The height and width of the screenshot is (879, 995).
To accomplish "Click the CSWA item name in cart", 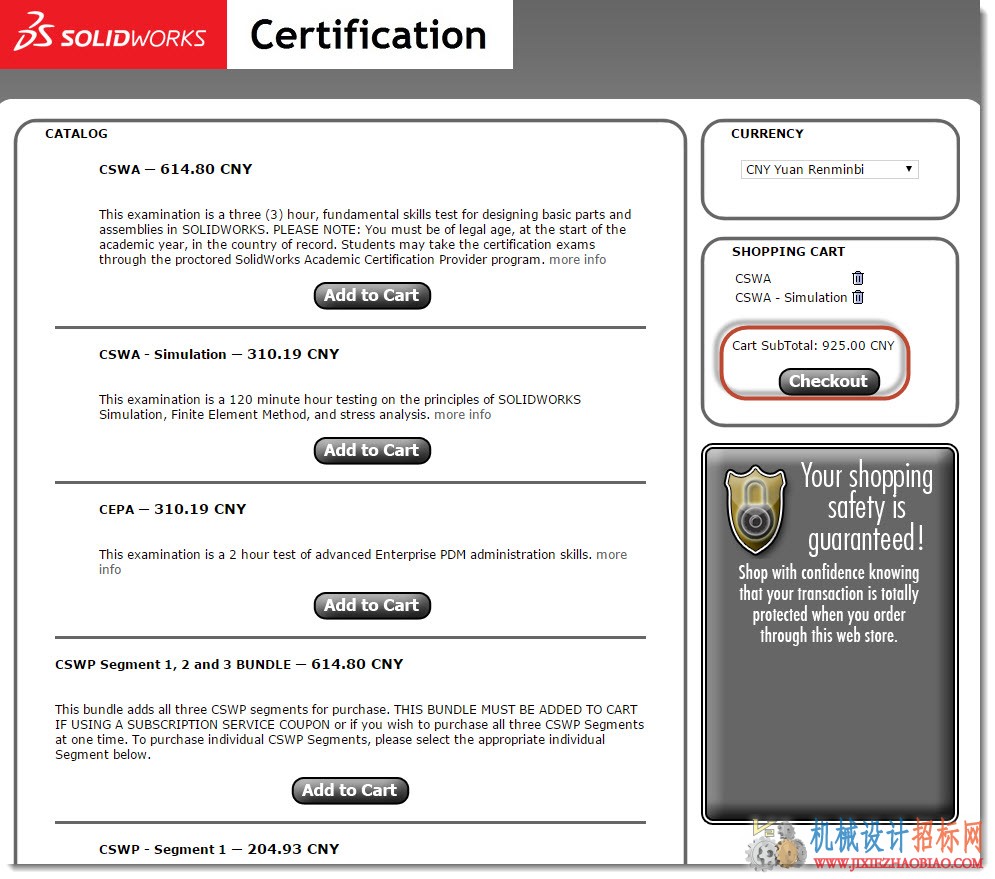I will point(753,279).
